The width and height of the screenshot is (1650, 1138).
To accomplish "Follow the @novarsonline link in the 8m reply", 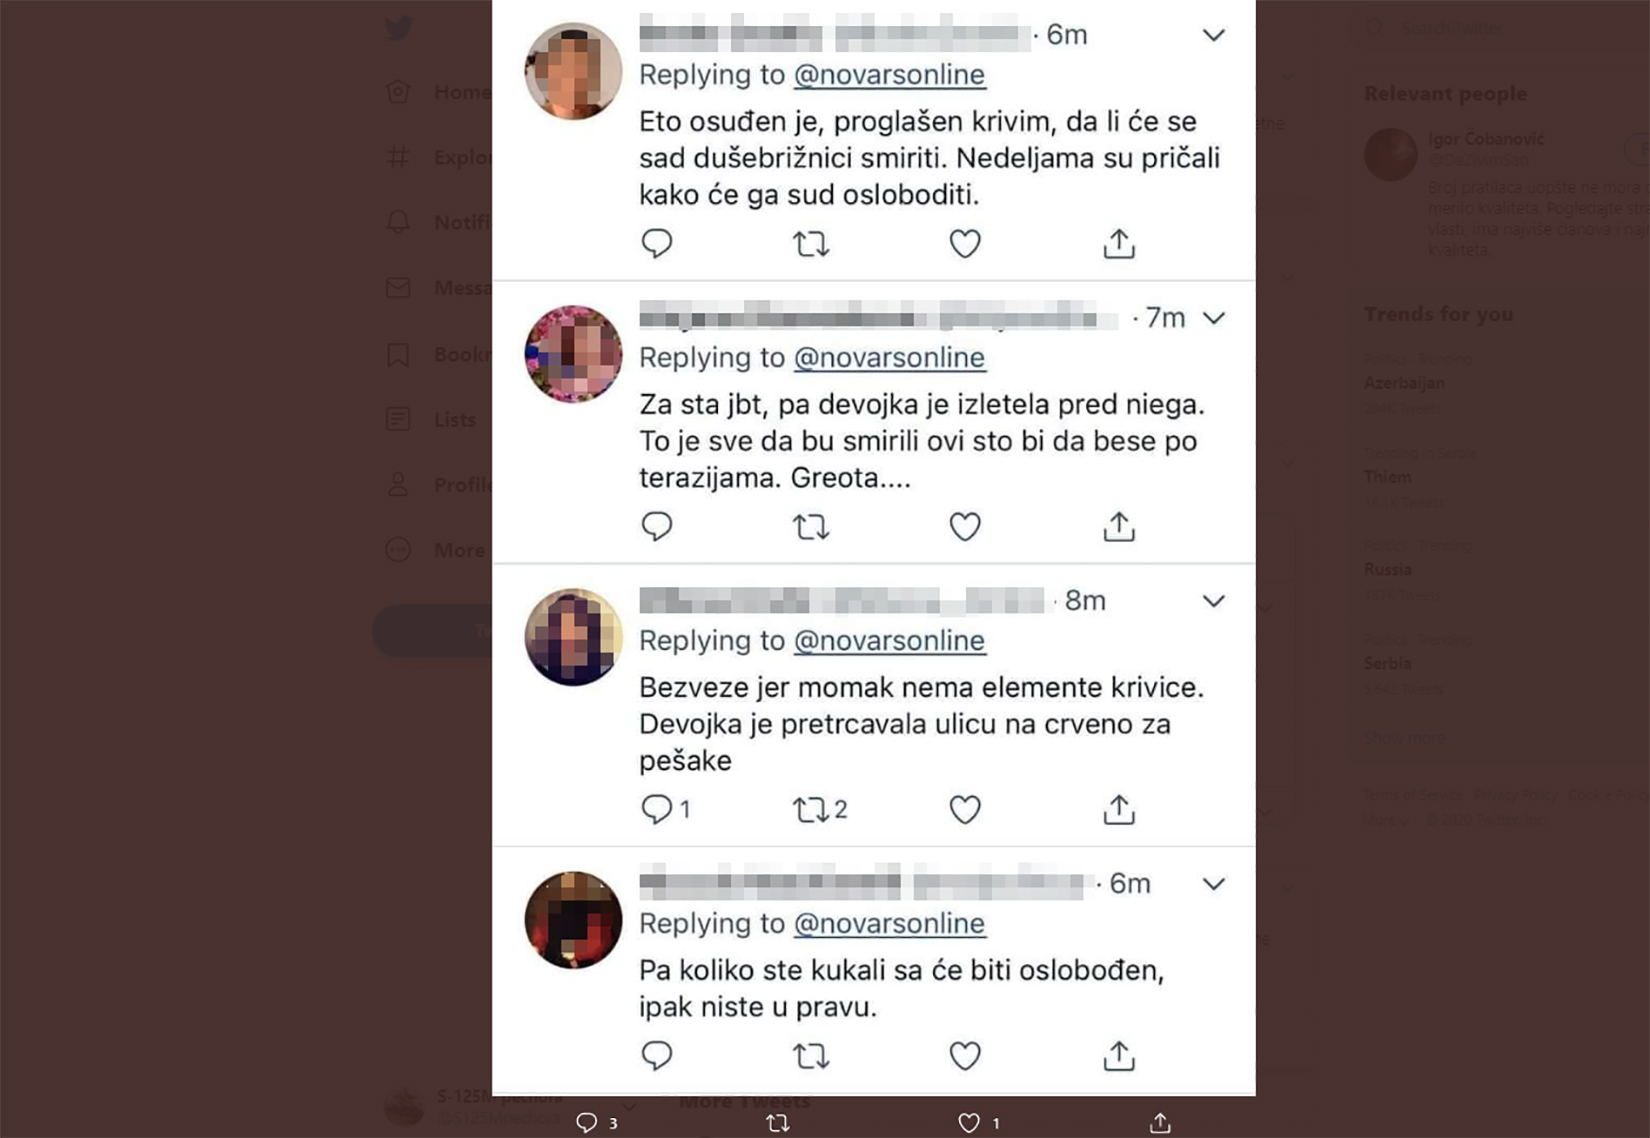I will pos(889,641).
